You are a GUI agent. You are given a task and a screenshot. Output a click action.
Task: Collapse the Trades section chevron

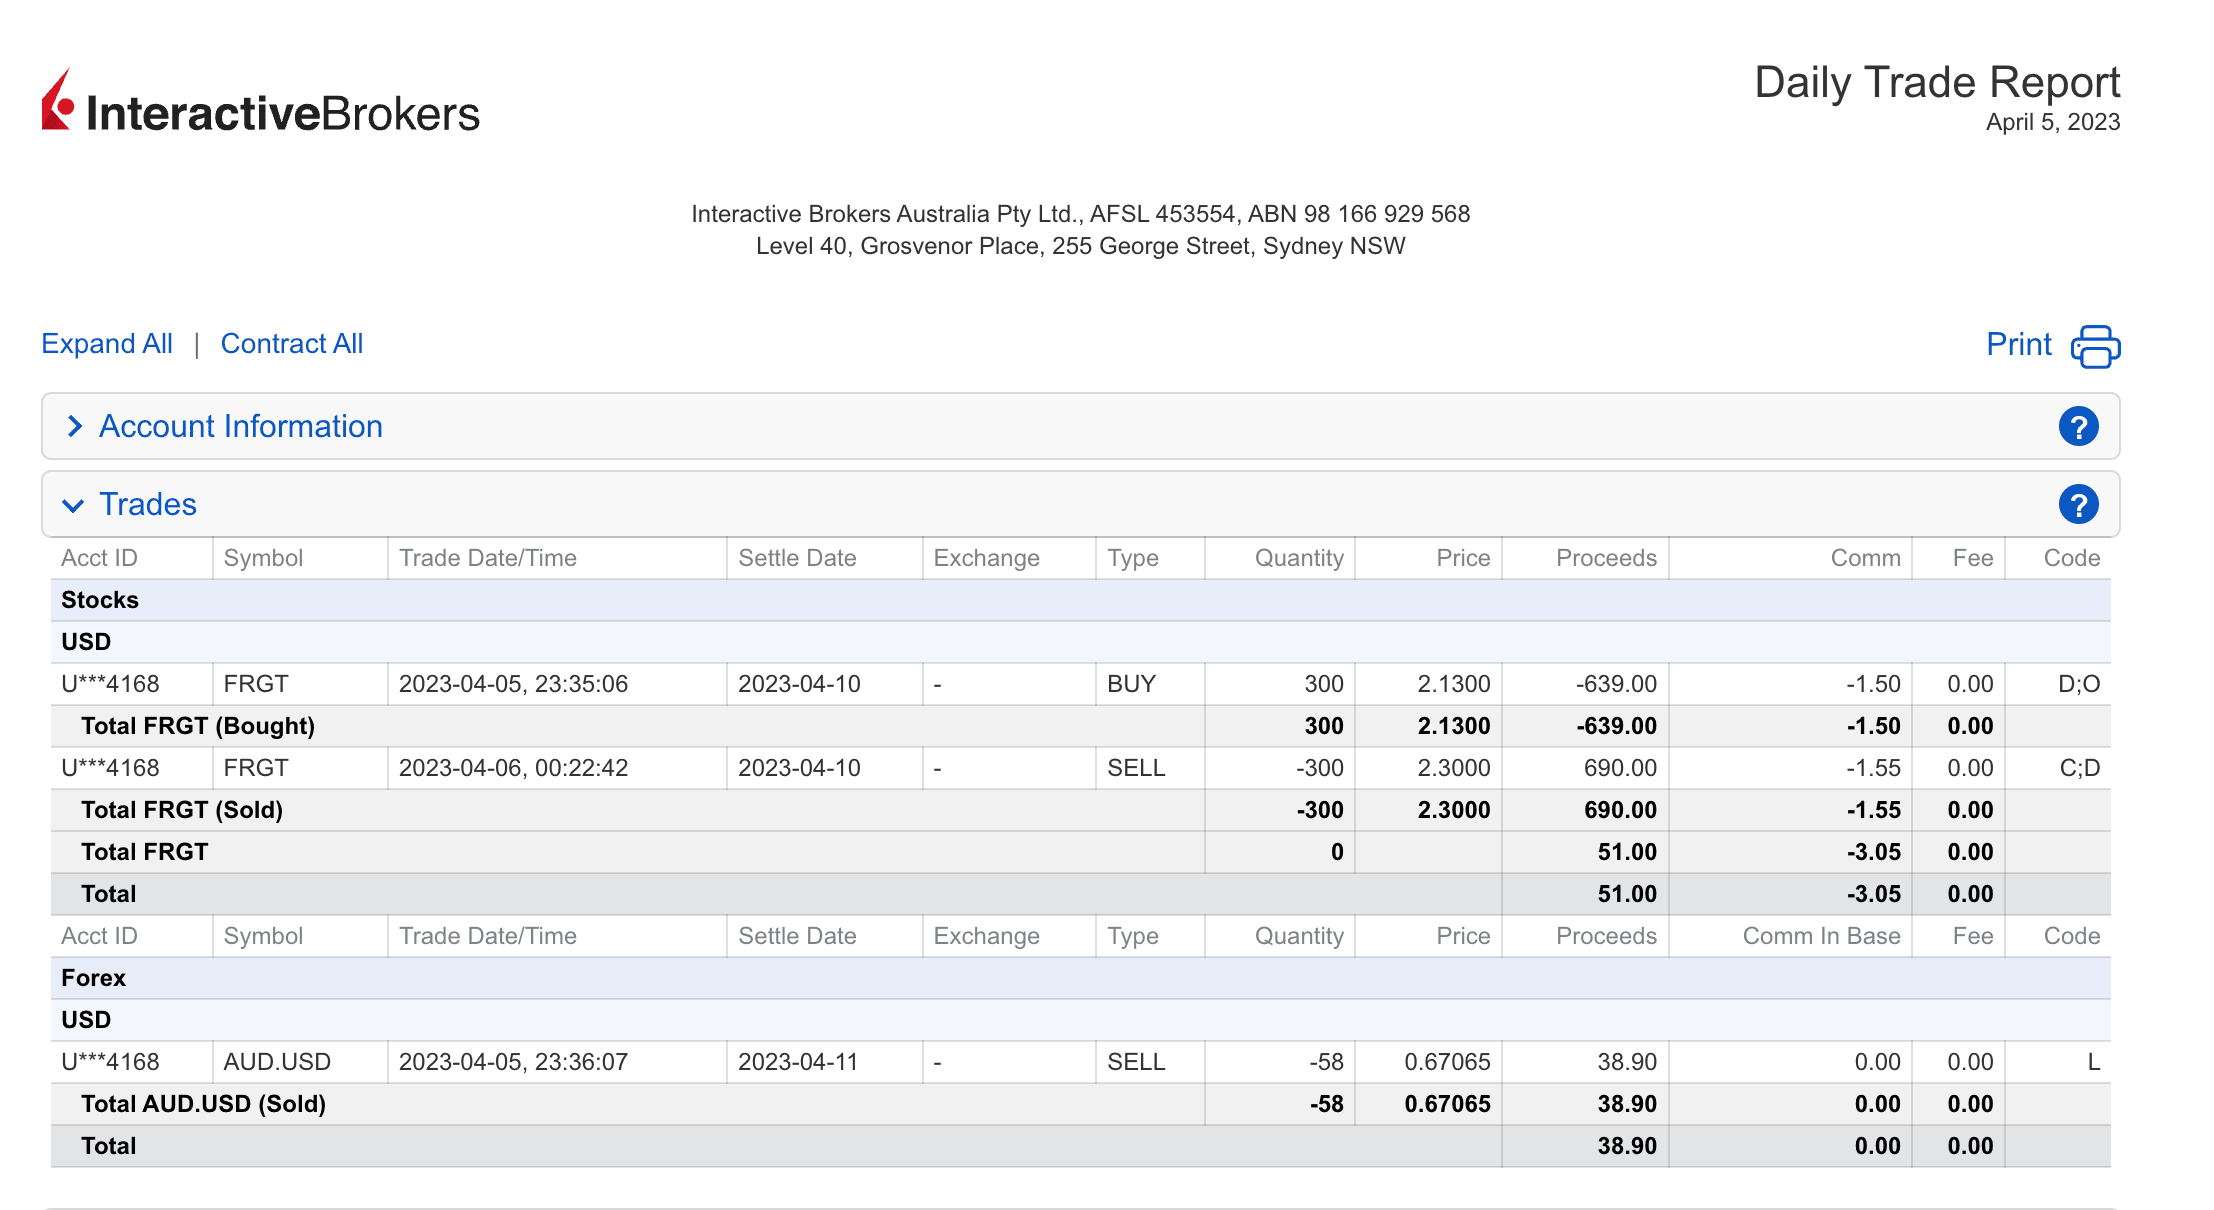pos(73,505)
